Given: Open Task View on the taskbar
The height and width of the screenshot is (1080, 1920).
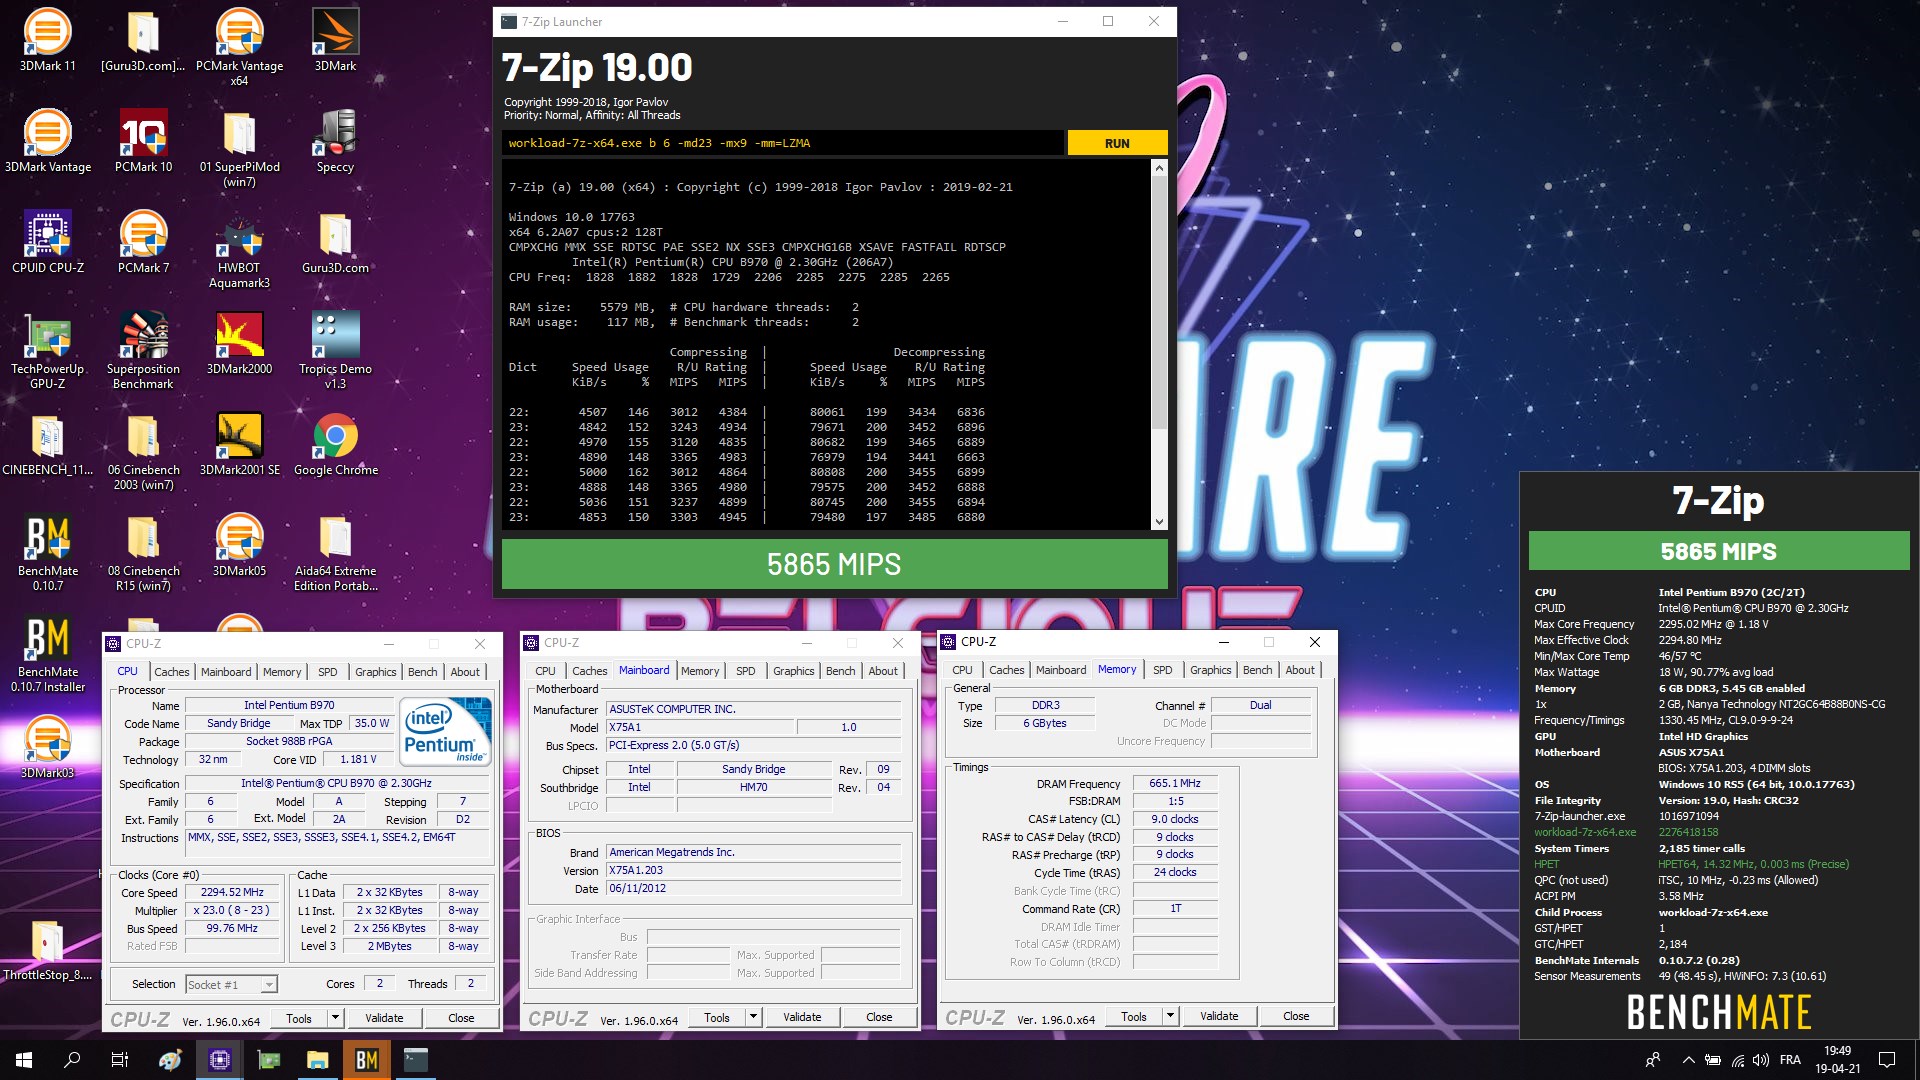Looking at the screenshot, I should tap(120, 1060).
